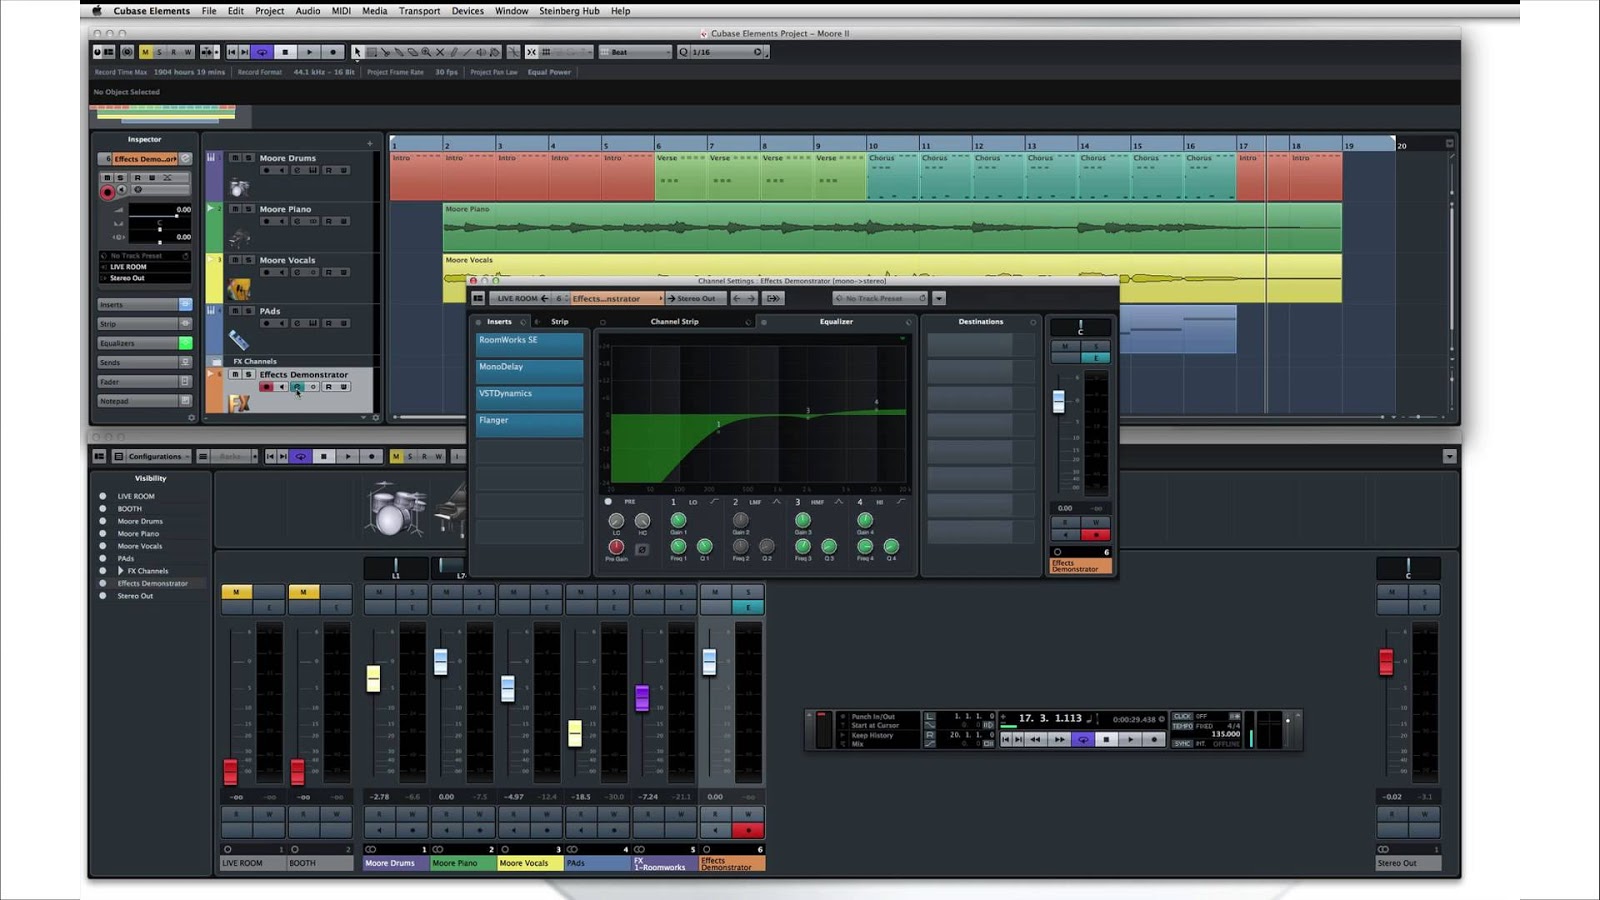Click the VSTDynamics insert slot

point(529,398)
